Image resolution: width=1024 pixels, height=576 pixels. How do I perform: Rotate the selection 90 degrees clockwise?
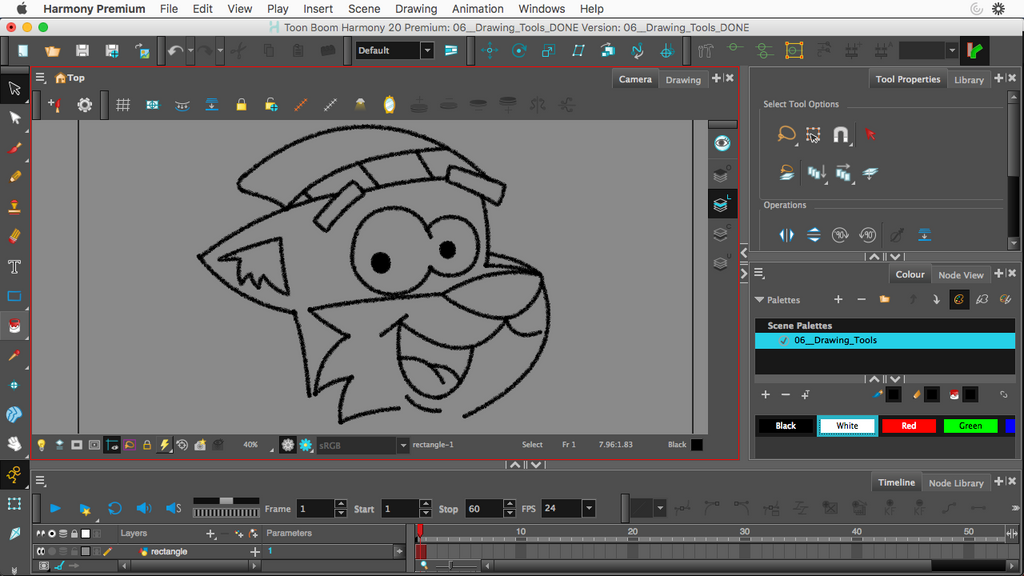[840, 234]
